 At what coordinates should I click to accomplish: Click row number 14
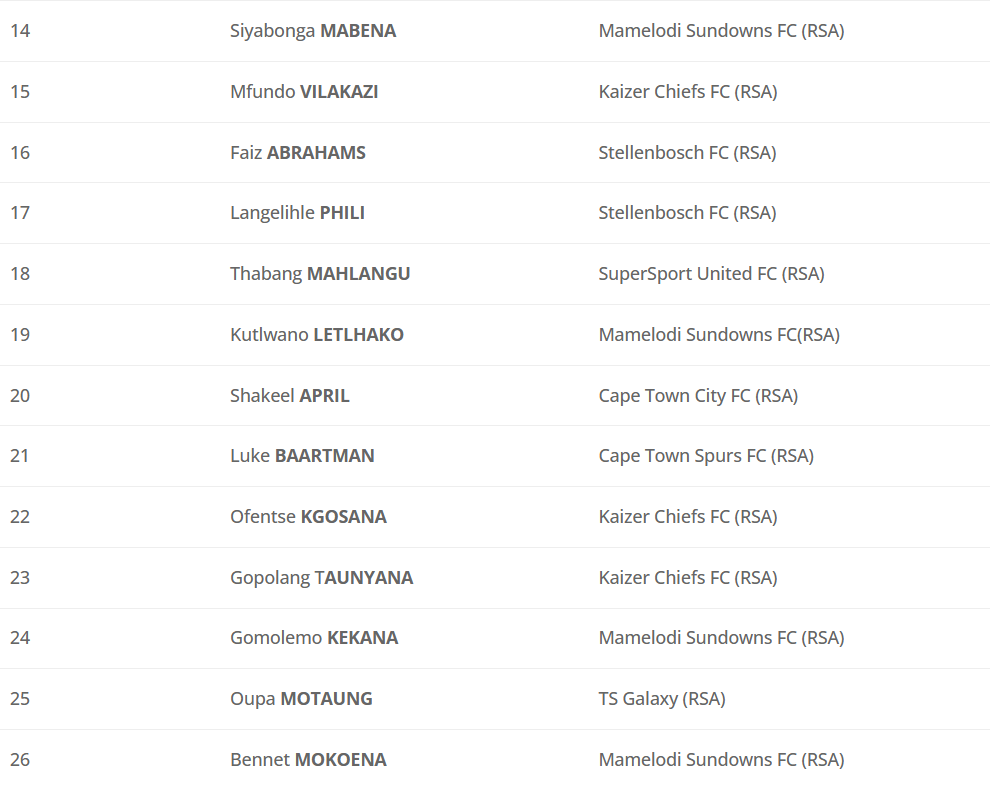point(20,31)
